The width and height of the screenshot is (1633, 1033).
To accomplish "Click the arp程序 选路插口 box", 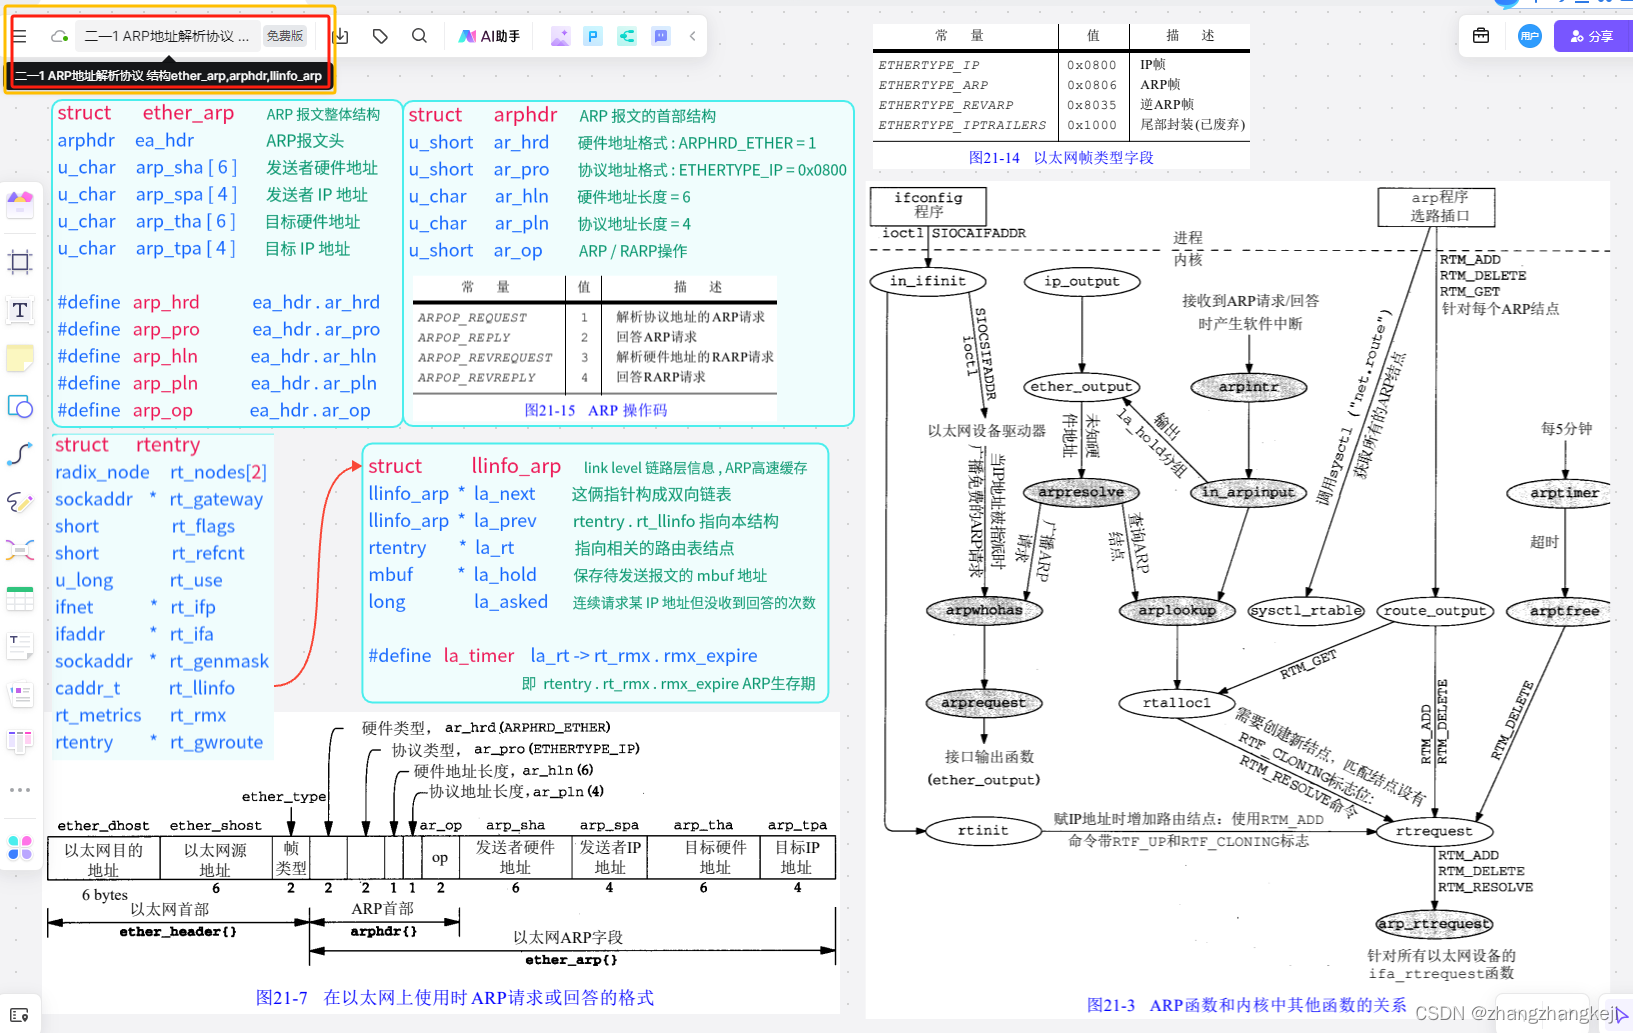I will pyautogui.click(x=1438, y=207).
